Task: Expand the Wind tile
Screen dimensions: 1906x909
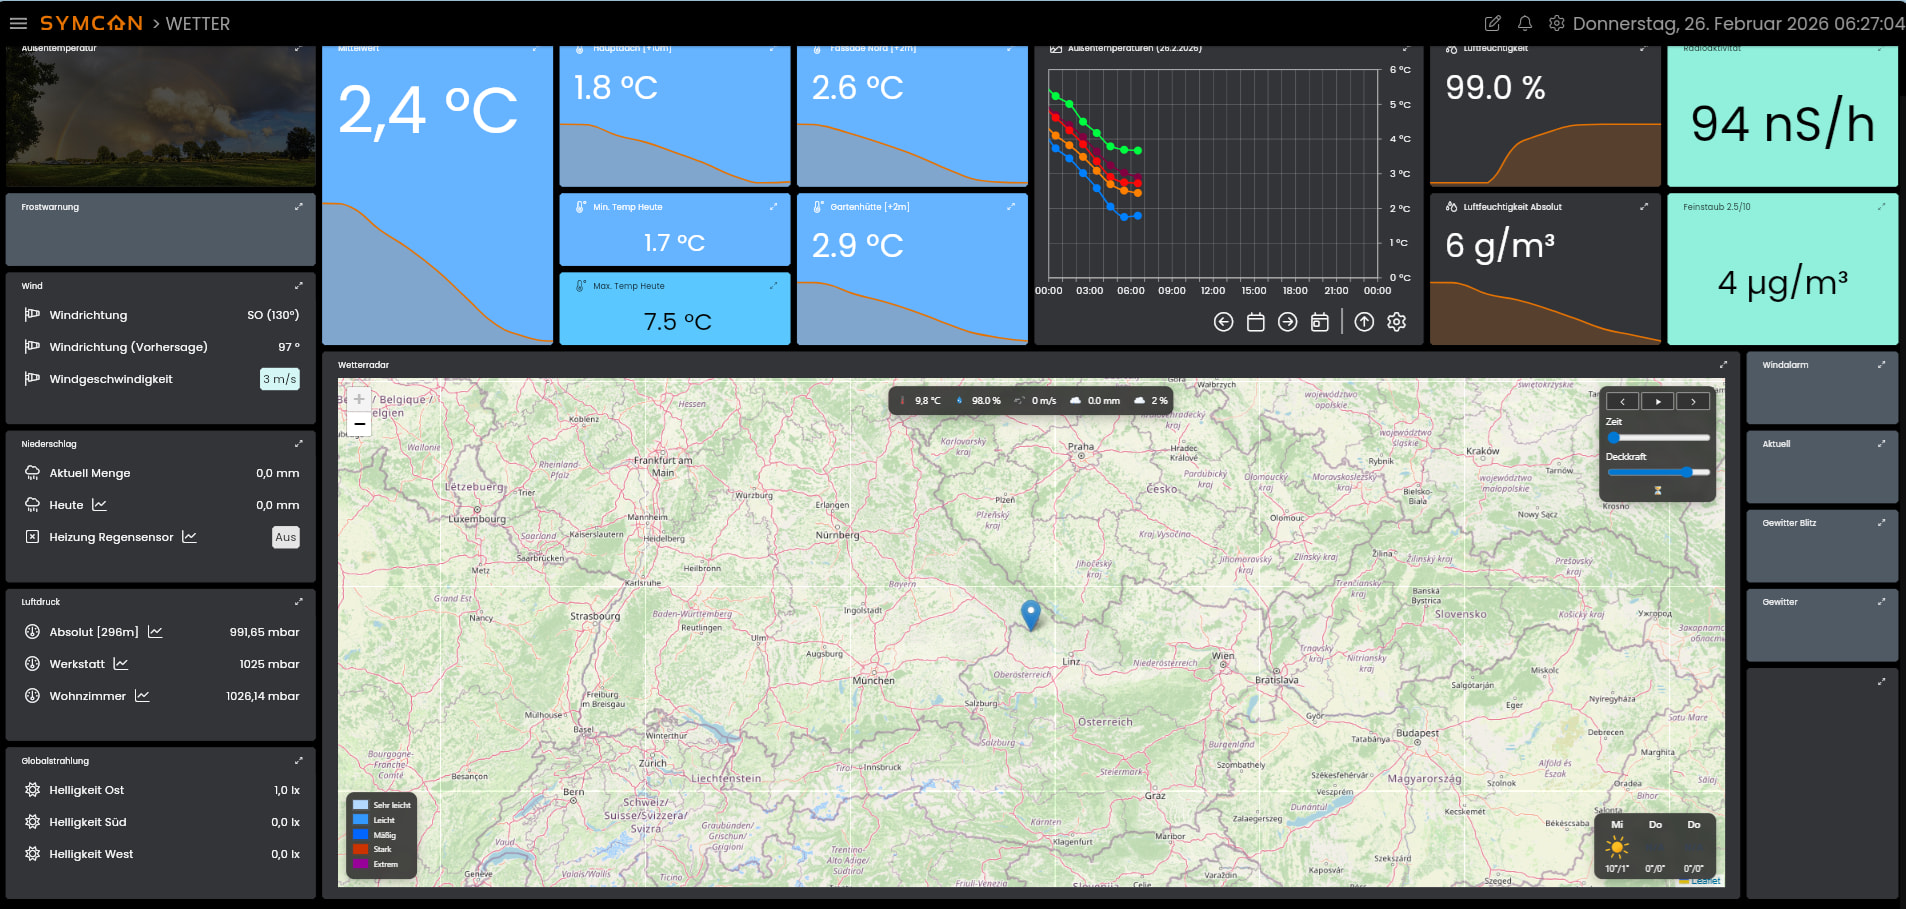Action: (x=298, y=286)
